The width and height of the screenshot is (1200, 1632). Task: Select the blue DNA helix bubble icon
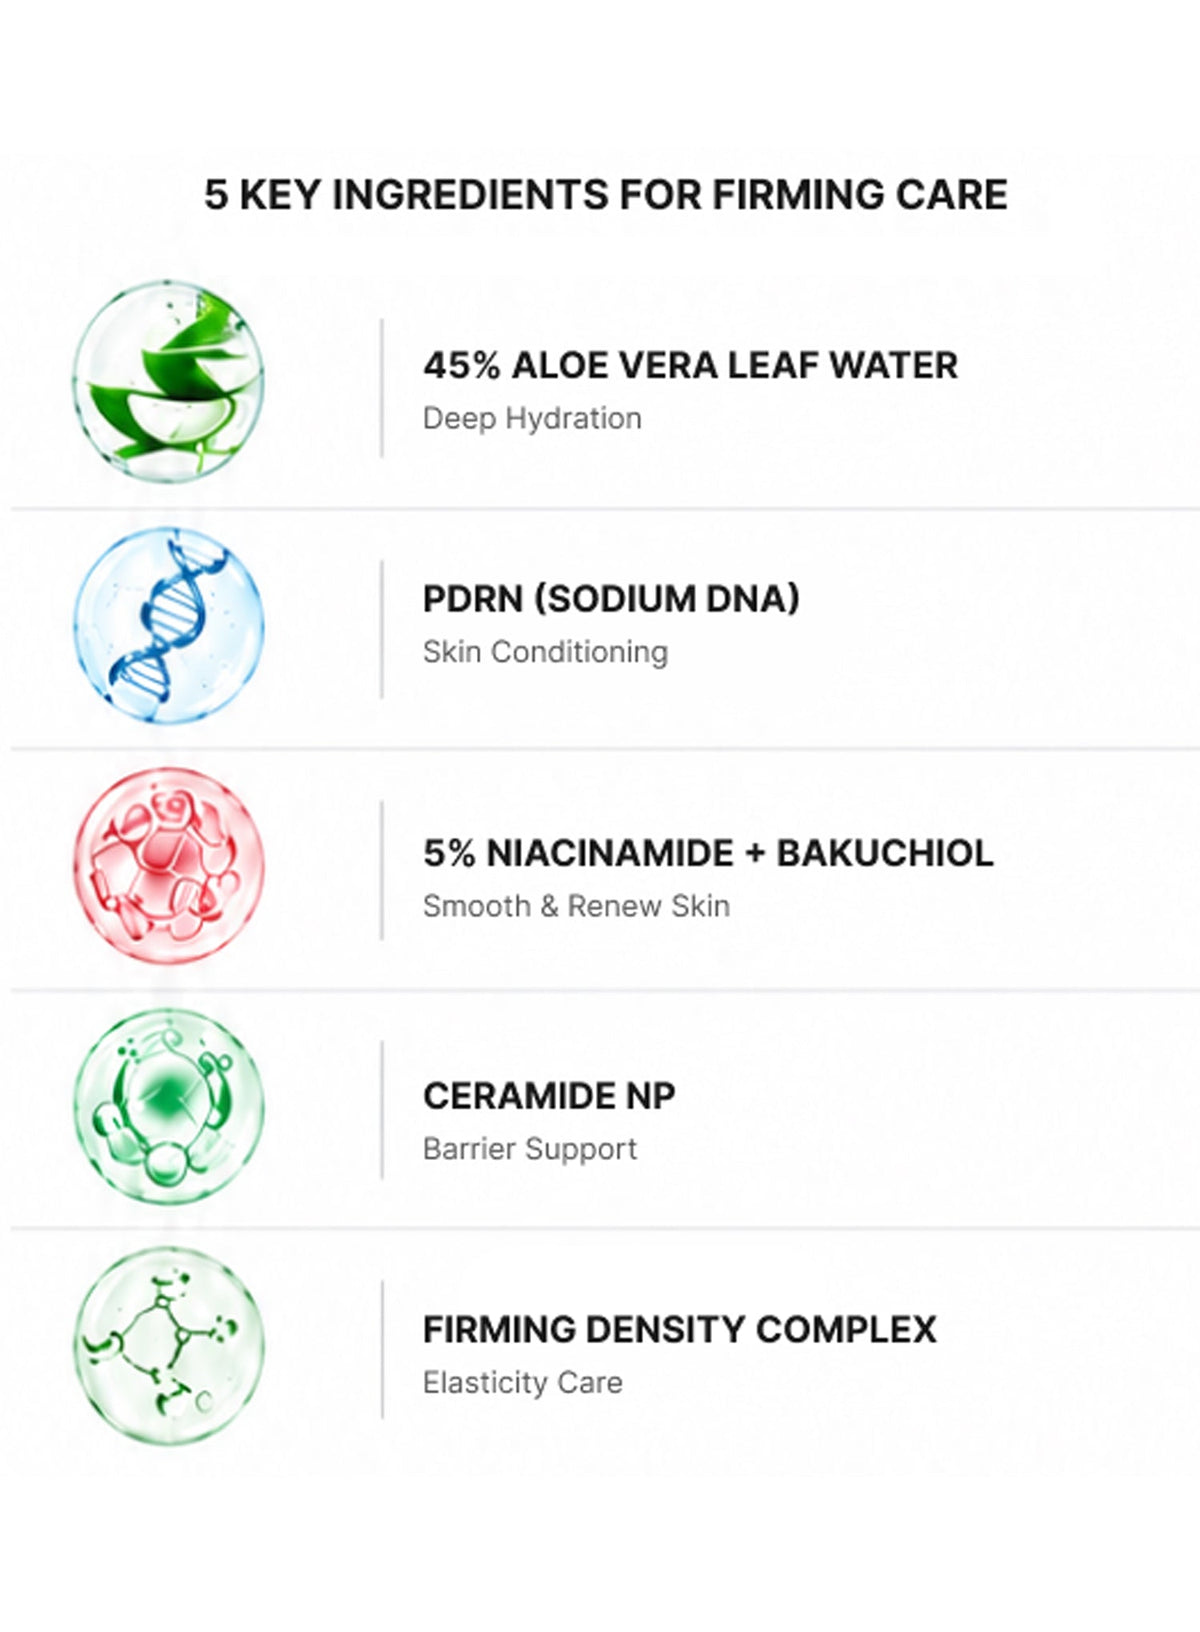click(x=169, y=625)
